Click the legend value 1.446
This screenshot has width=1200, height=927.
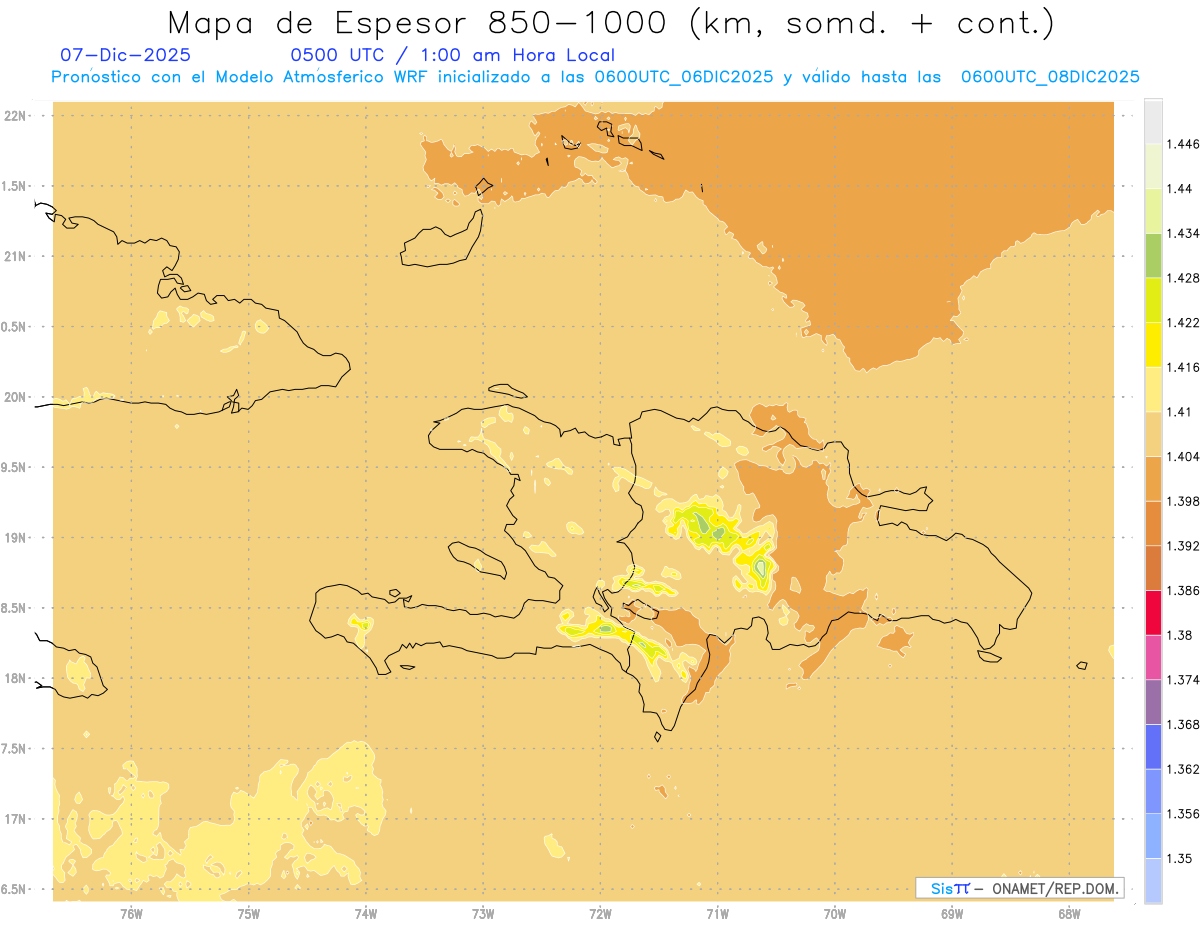tap(1181, 144)
